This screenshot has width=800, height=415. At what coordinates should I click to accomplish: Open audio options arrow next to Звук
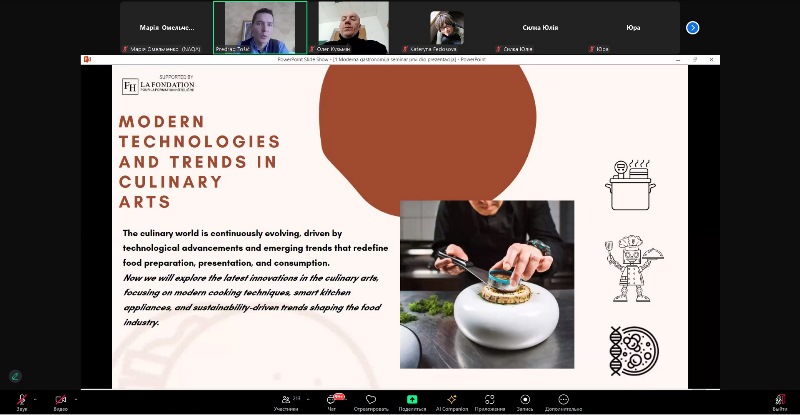[x=35, y=399]
